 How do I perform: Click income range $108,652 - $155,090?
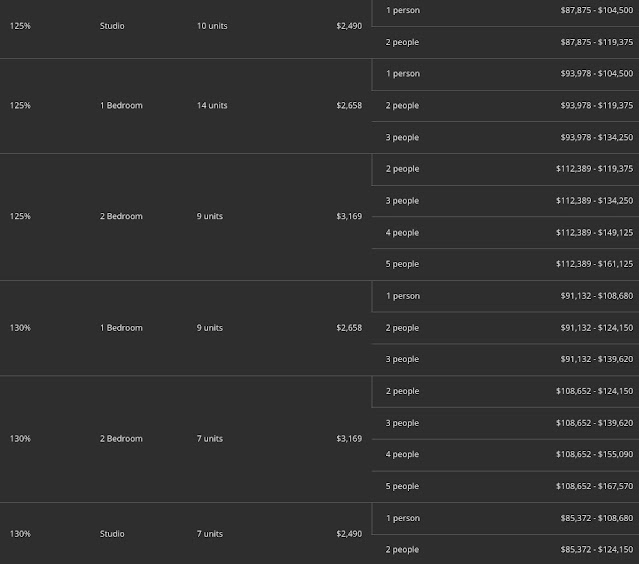pos(595,454)
